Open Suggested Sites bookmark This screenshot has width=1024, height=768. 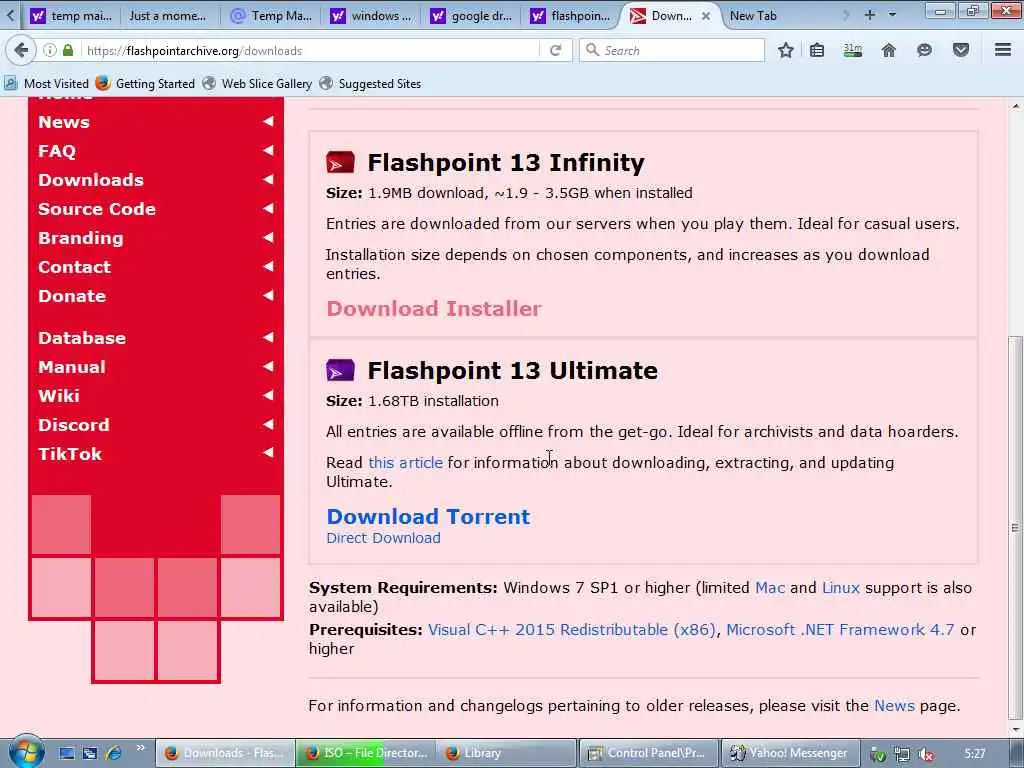click(370, 84)
